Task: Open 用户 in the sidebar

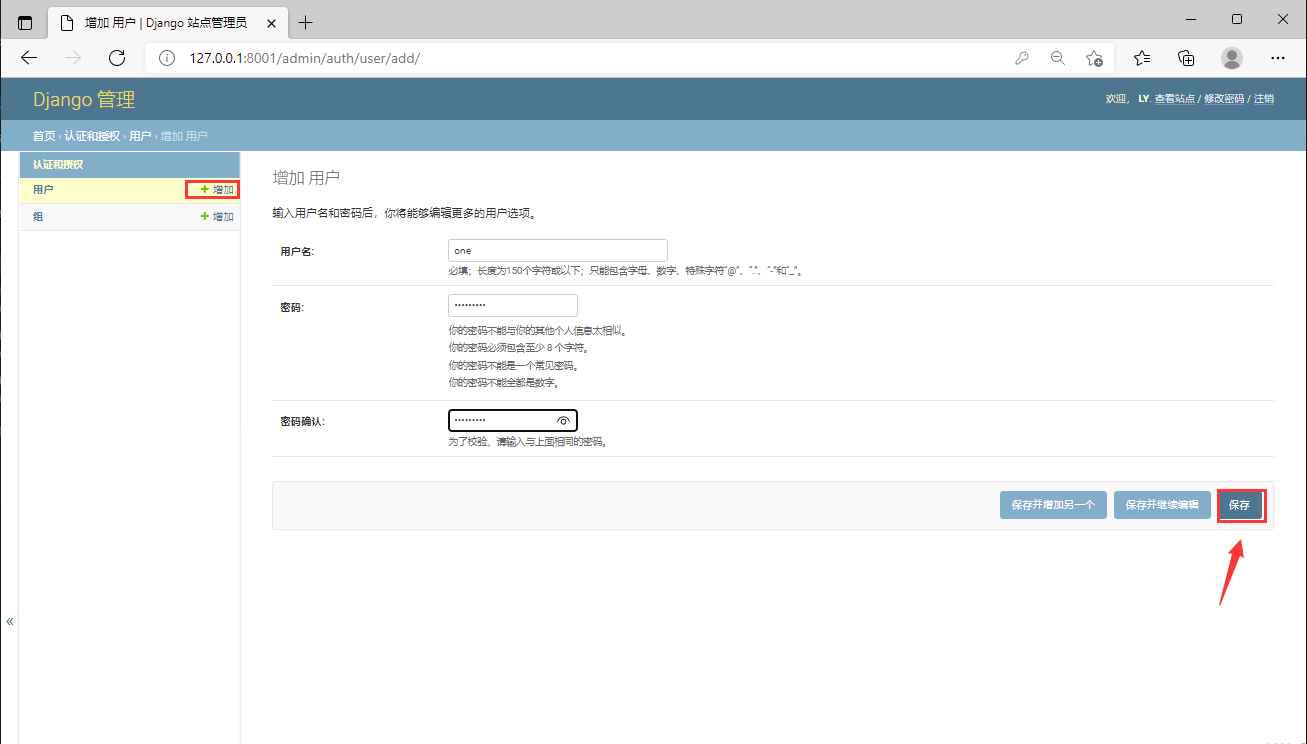Action: (43, 189)
